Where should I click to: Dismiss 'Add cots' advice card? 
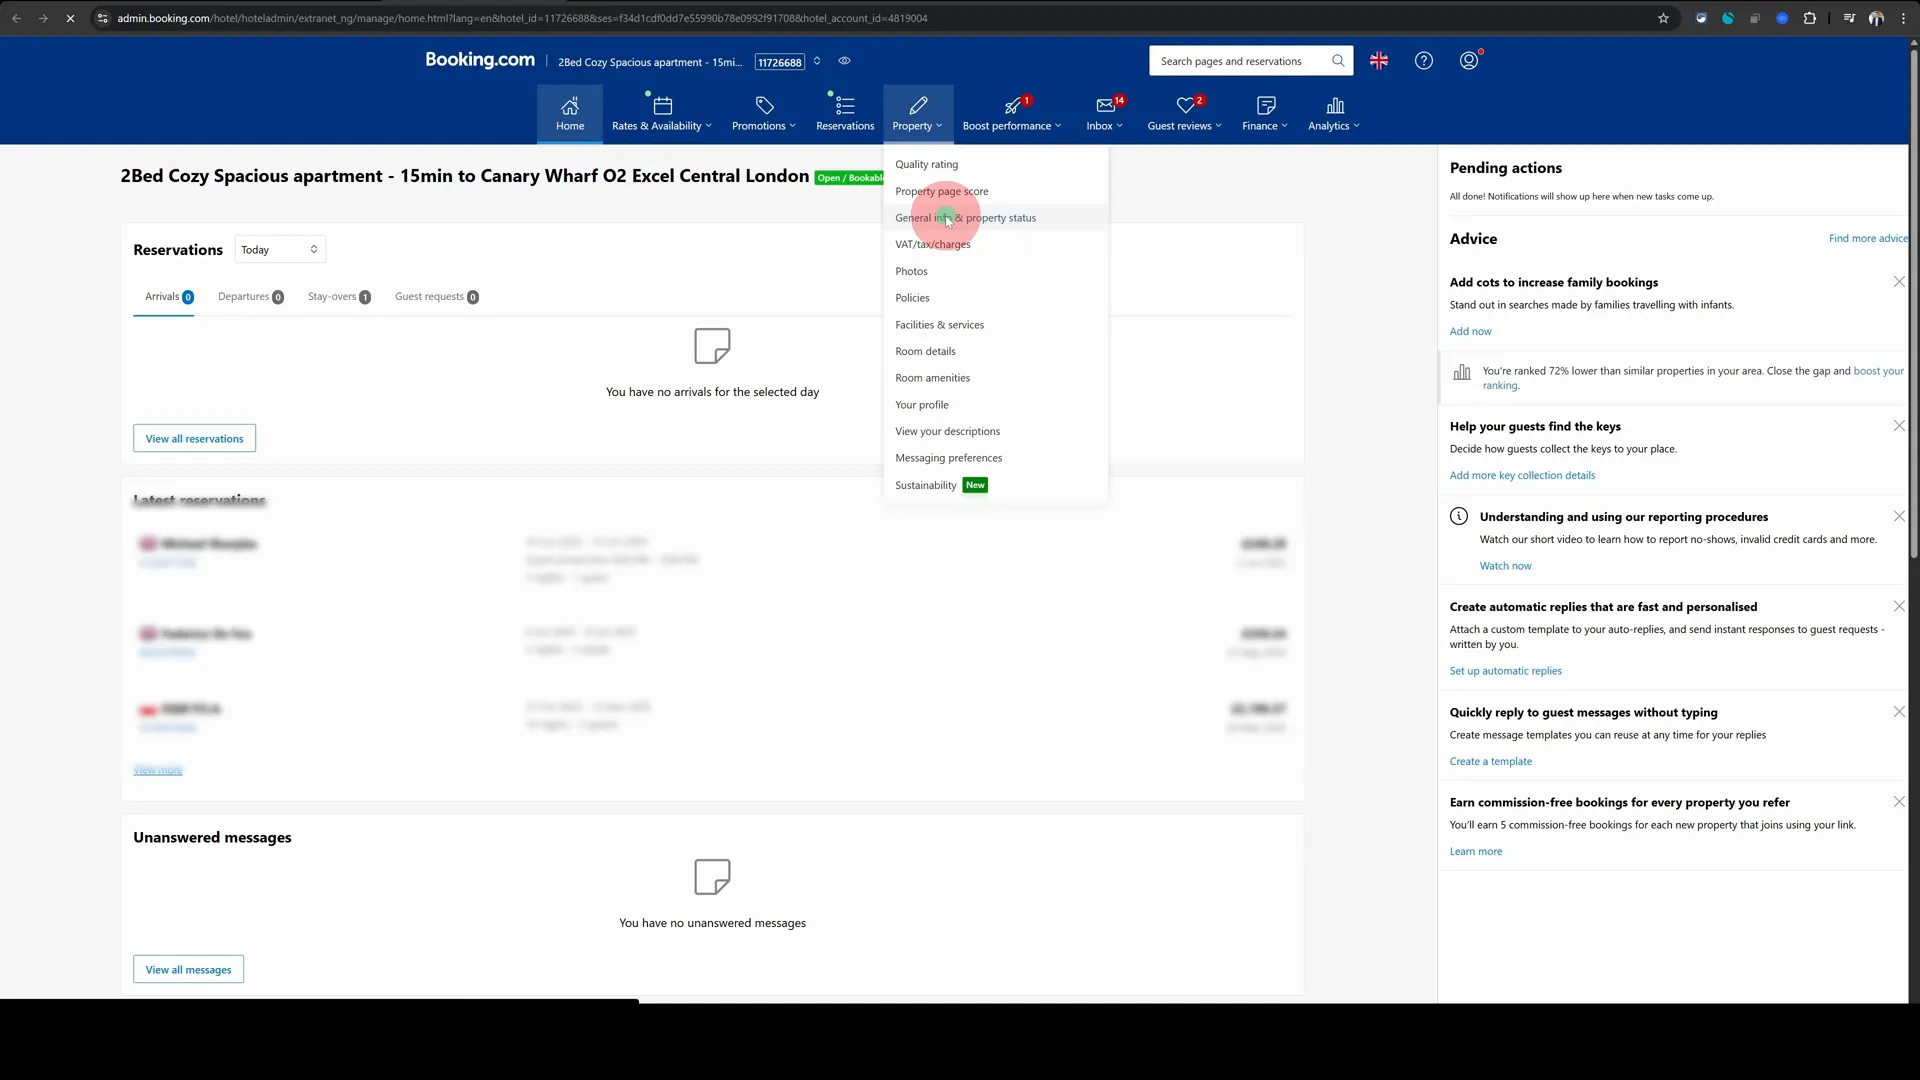click(x=1899, y=282)
